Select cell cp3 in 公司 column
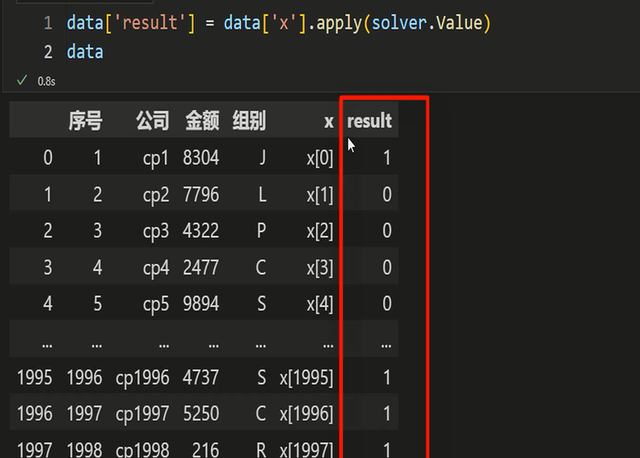 pyautogui.click(x=156, y=231)
